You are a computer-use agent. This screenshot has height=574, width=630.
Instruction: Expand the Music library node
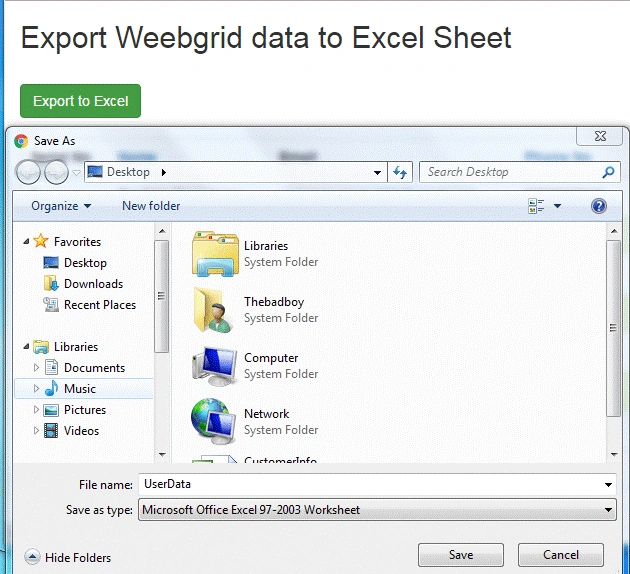coord(36,388)
